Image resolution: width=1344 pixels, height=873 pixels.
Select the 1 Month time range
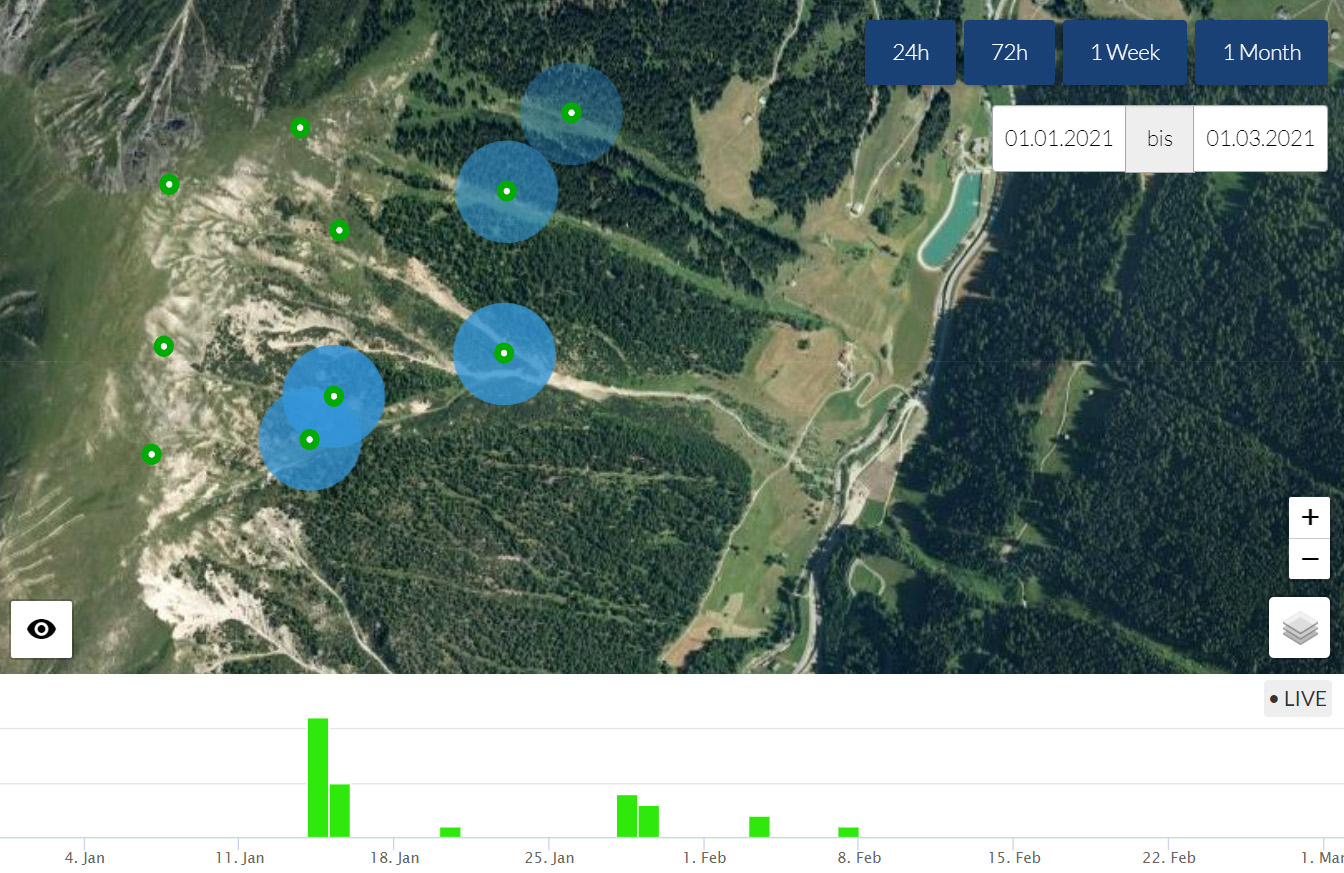[x=1262, y=52]
